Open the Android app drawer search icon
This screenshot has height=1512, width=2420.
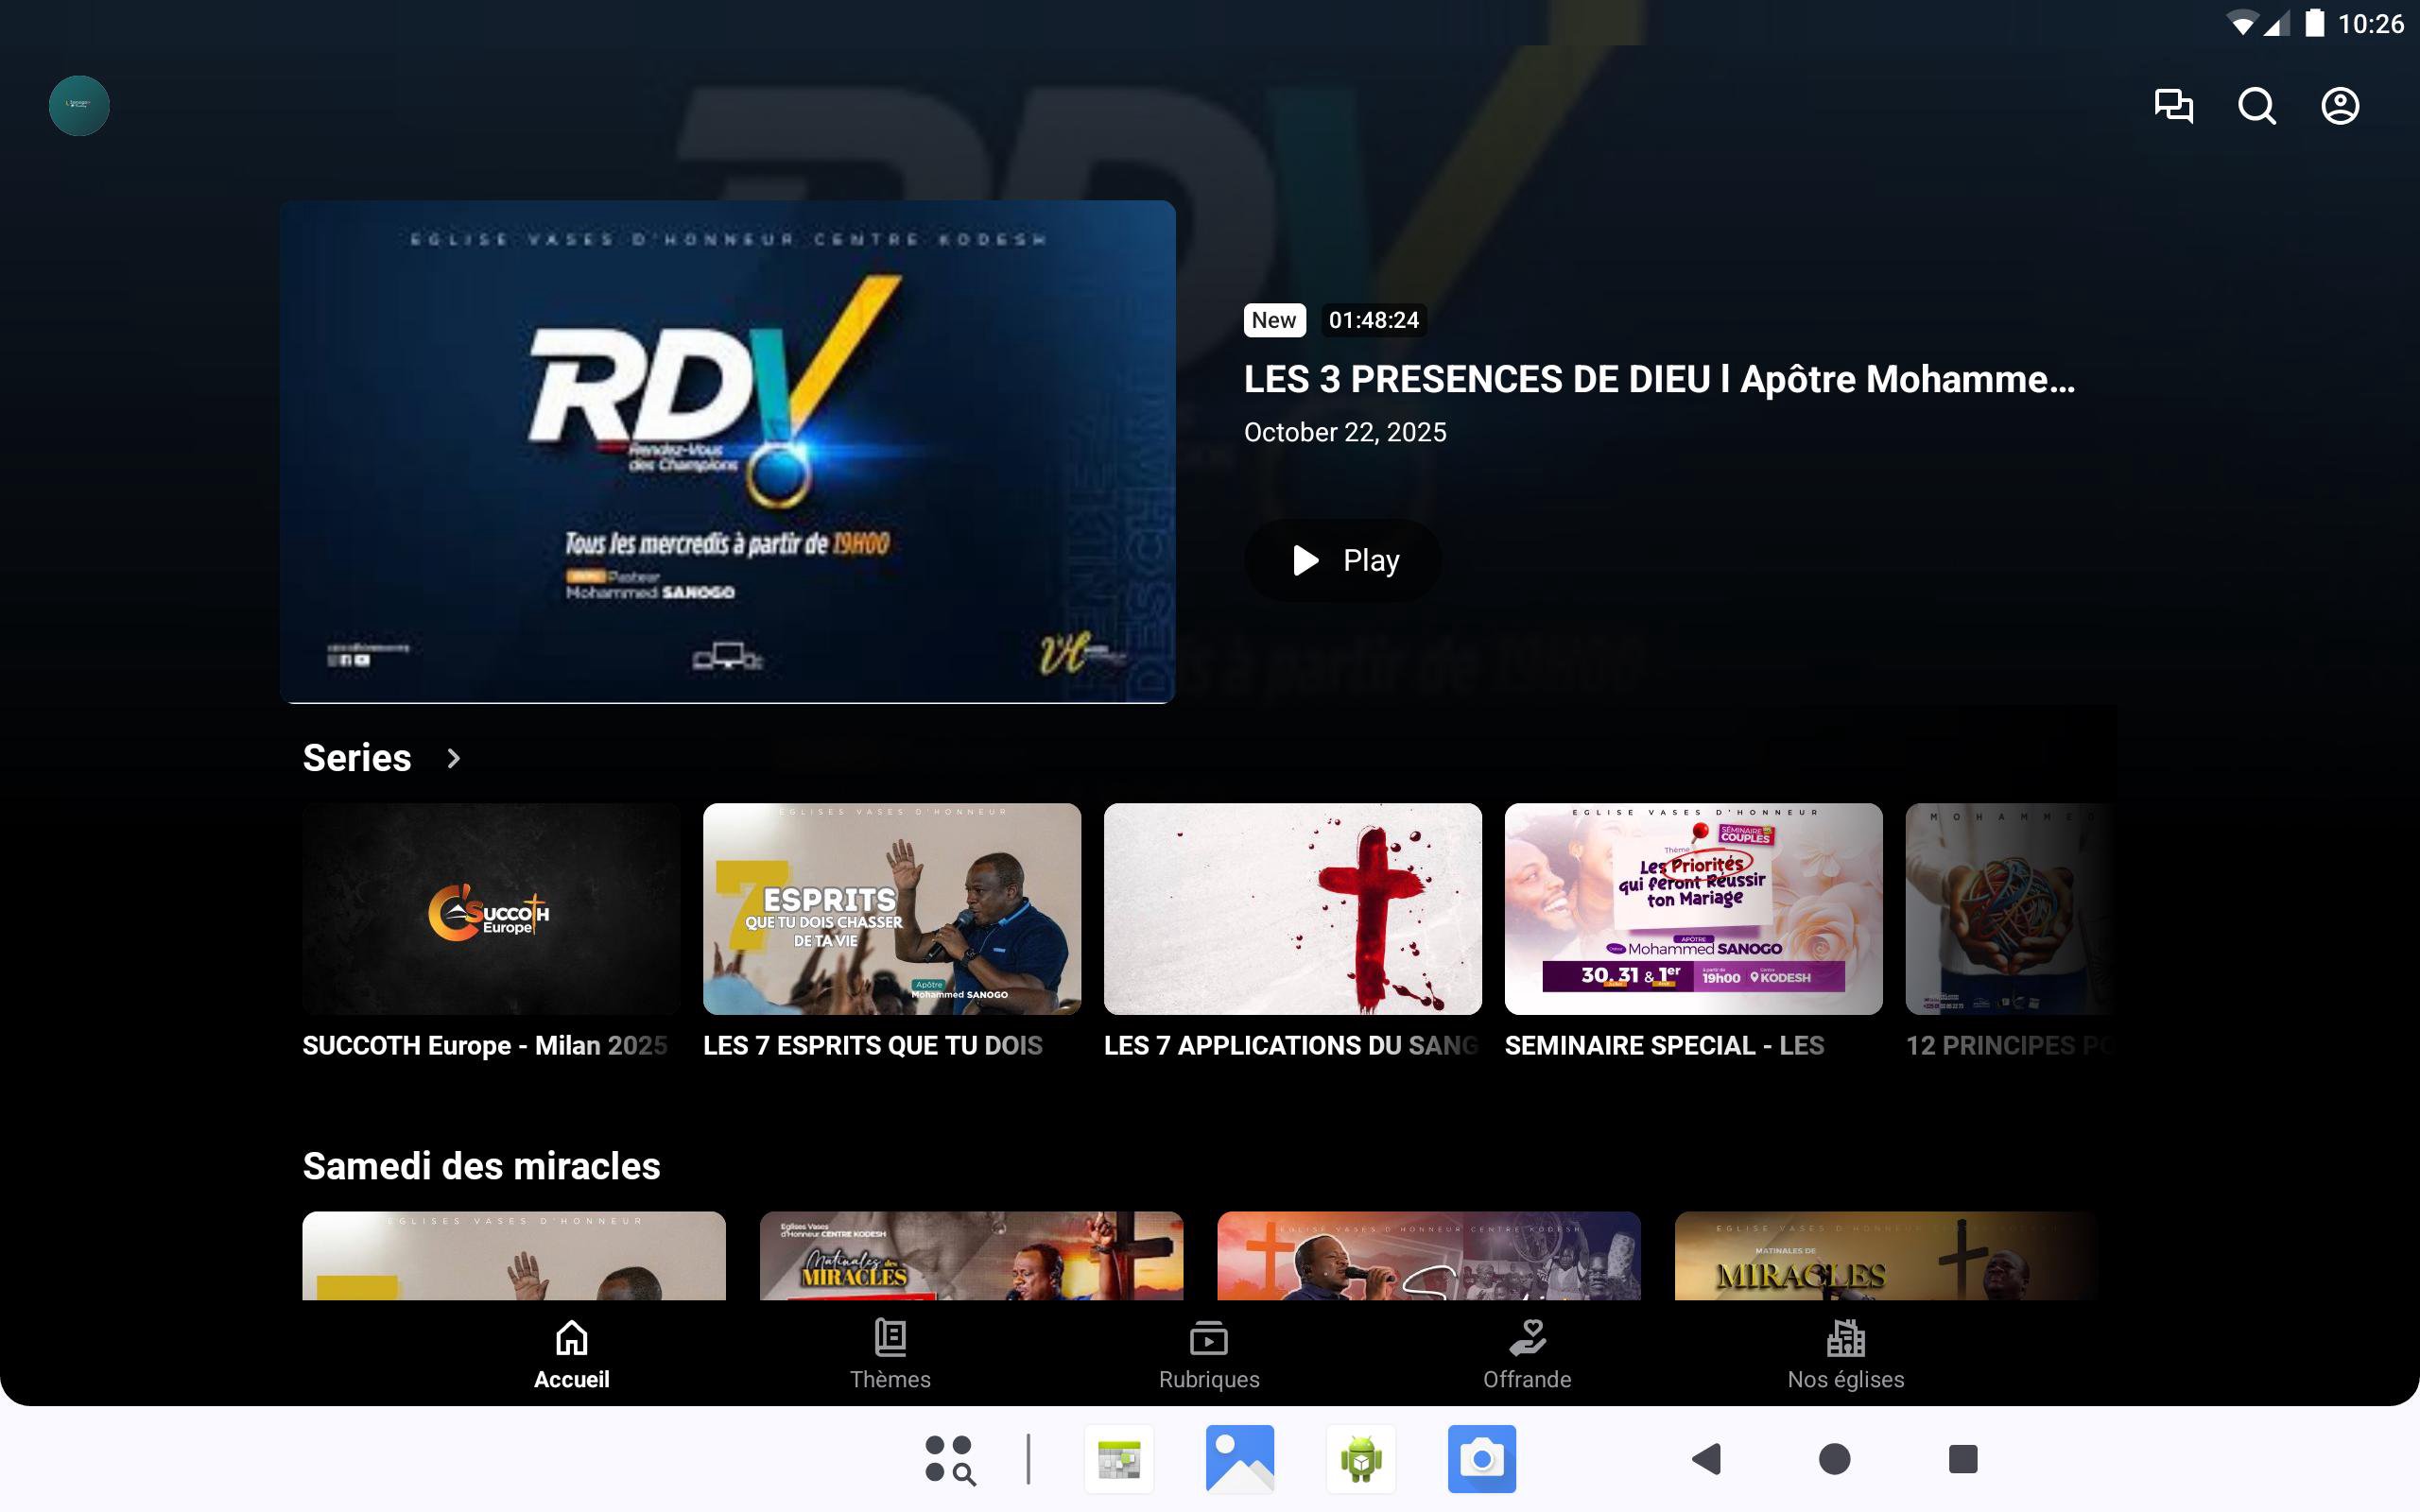949,1458
